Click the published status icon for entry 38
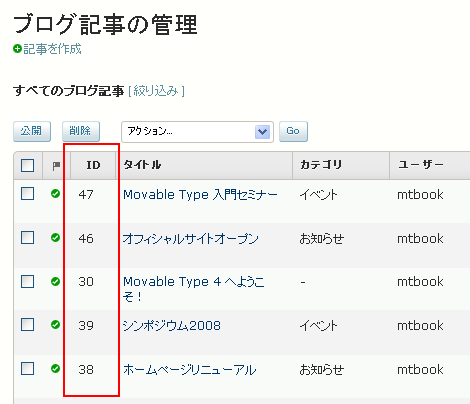Screen dimensions: 470x404 coord(55,369)
